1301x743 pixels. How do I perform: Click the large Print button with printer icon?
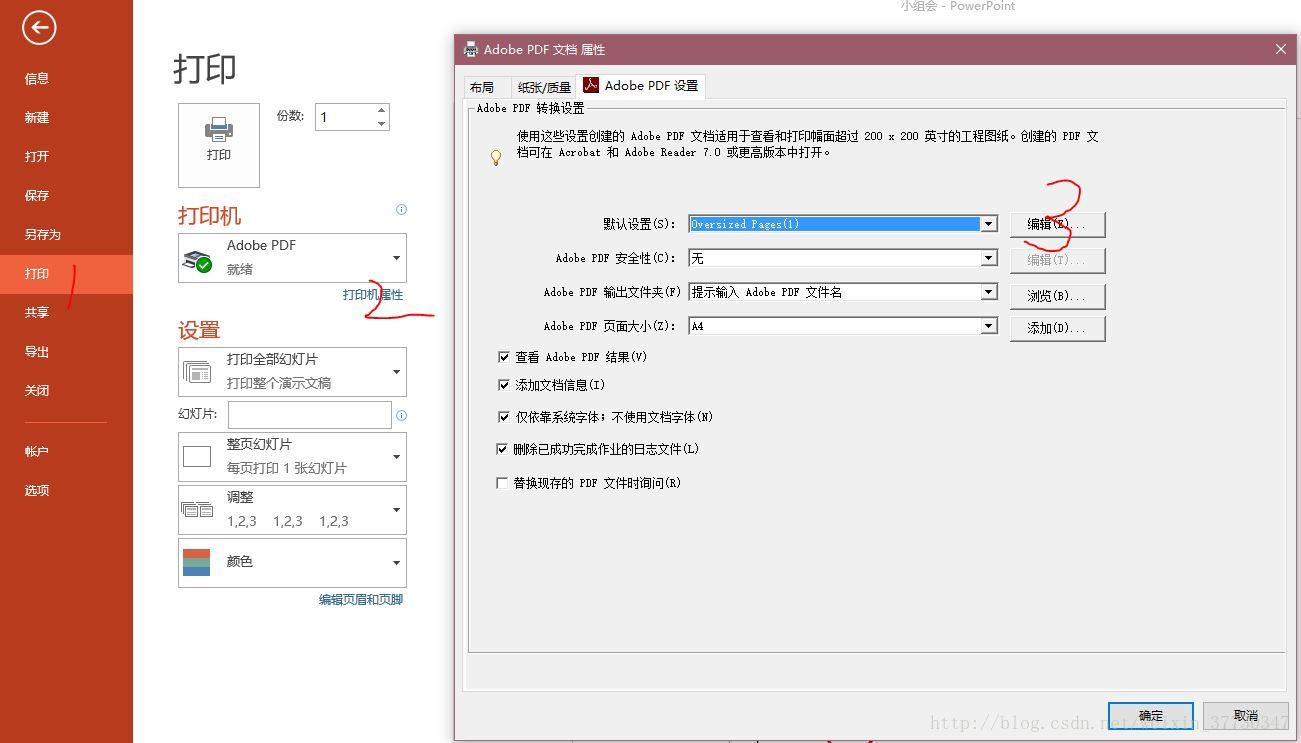click(x=219, y=145)
